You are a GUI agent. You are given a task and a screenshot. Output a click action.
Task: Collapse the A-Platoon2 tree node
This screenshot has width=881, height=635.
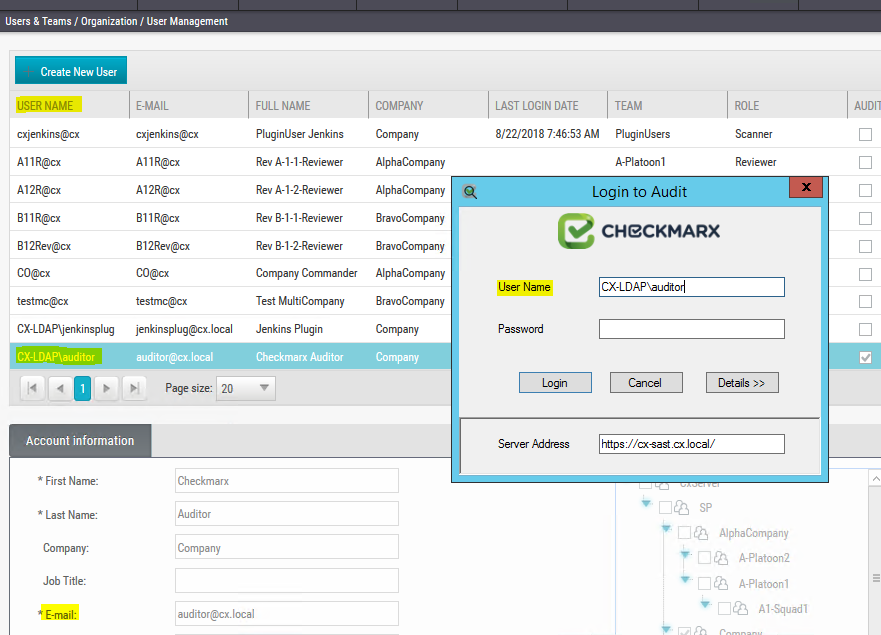[x=685, y=554]
